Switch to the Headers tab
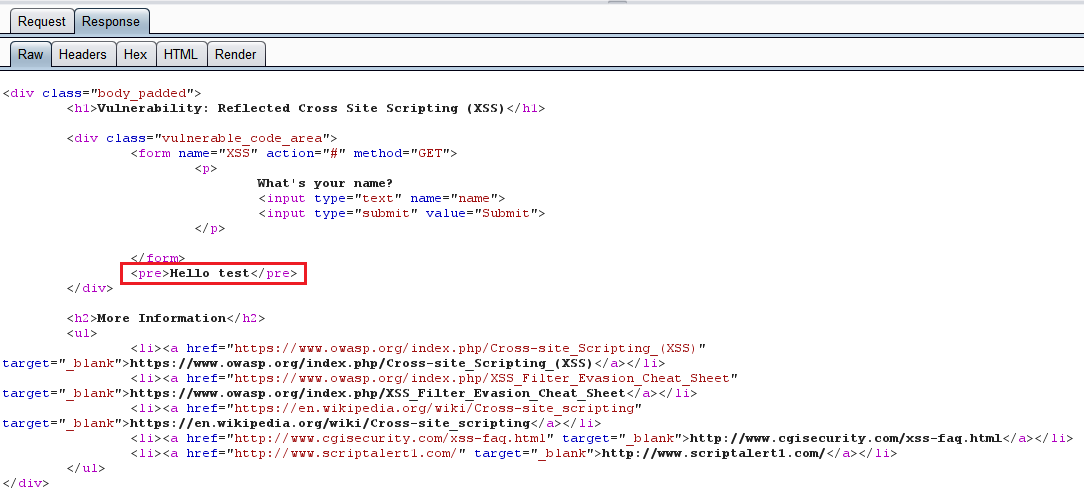Viewport: 1084px width, 494px height. [82, 54]
